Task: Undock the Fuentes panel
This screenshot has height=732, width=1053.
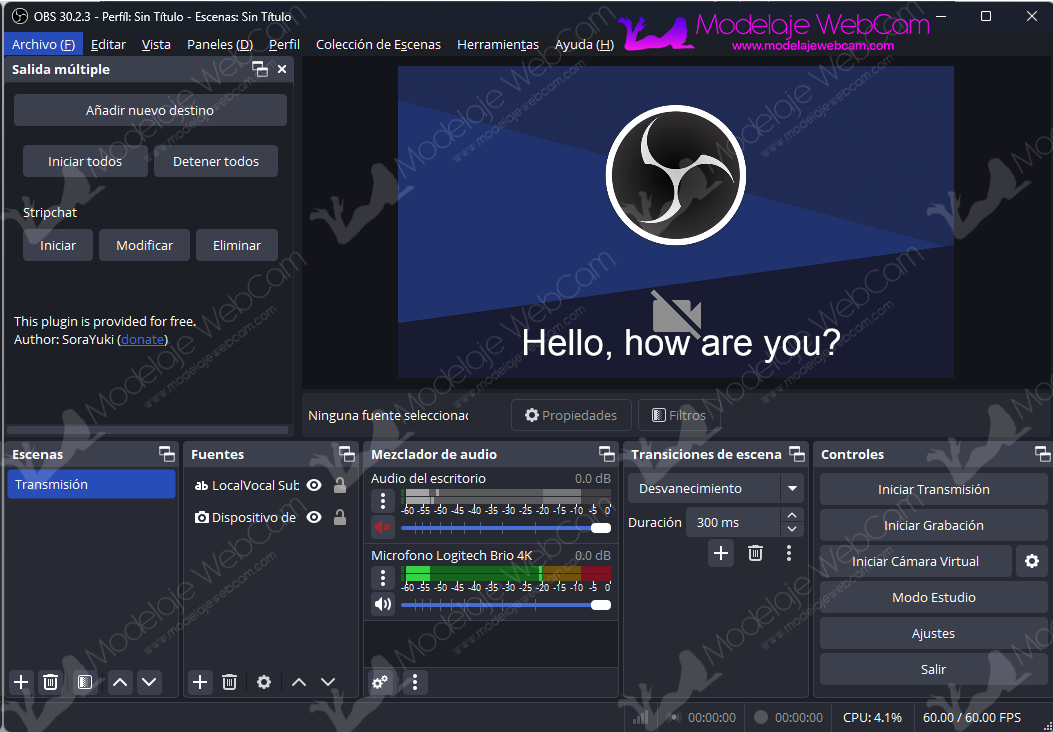Action: coord(347,454)
